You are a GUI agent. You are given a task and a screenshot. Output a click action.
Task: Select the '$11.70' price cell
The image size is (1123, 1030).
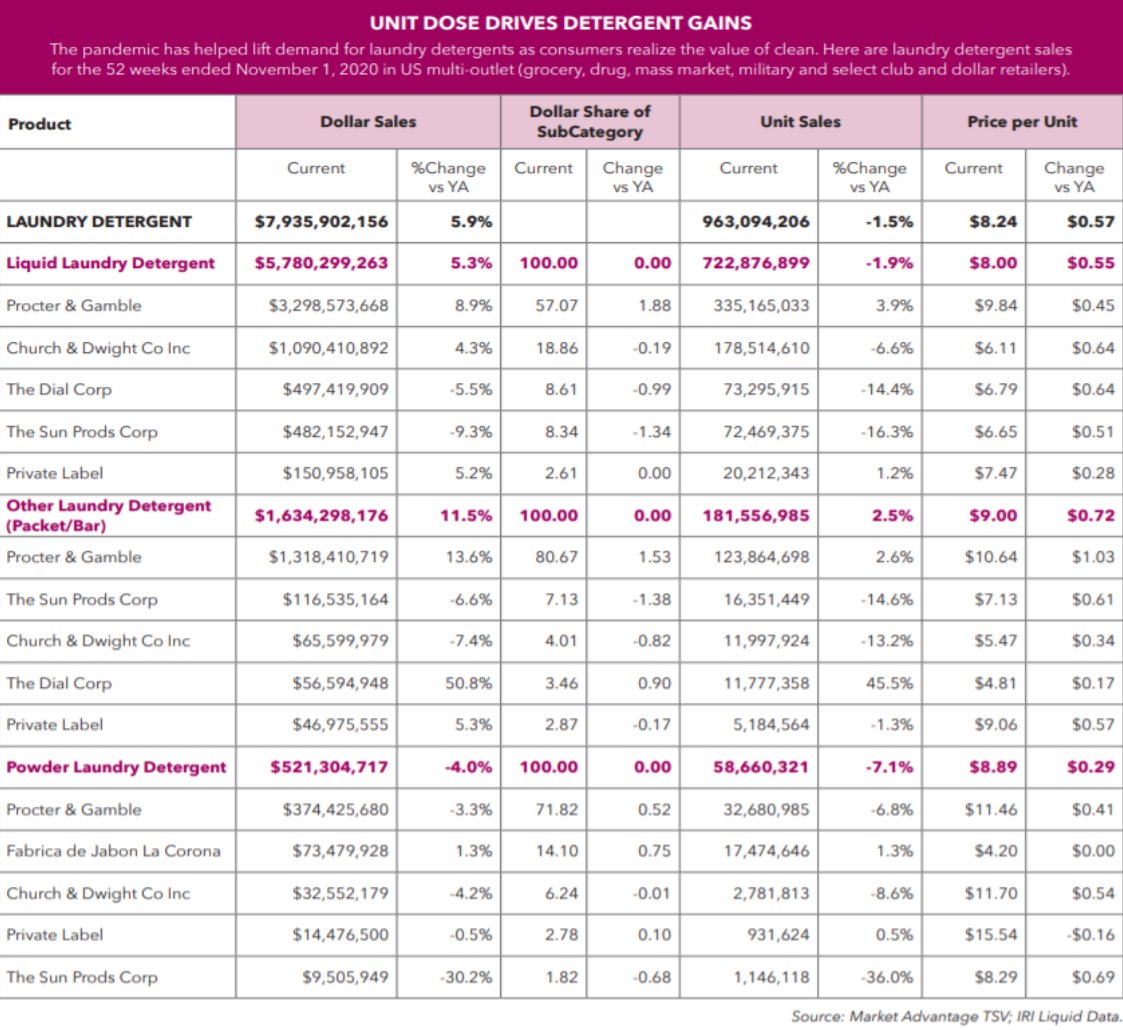click(x=991, y=893)
